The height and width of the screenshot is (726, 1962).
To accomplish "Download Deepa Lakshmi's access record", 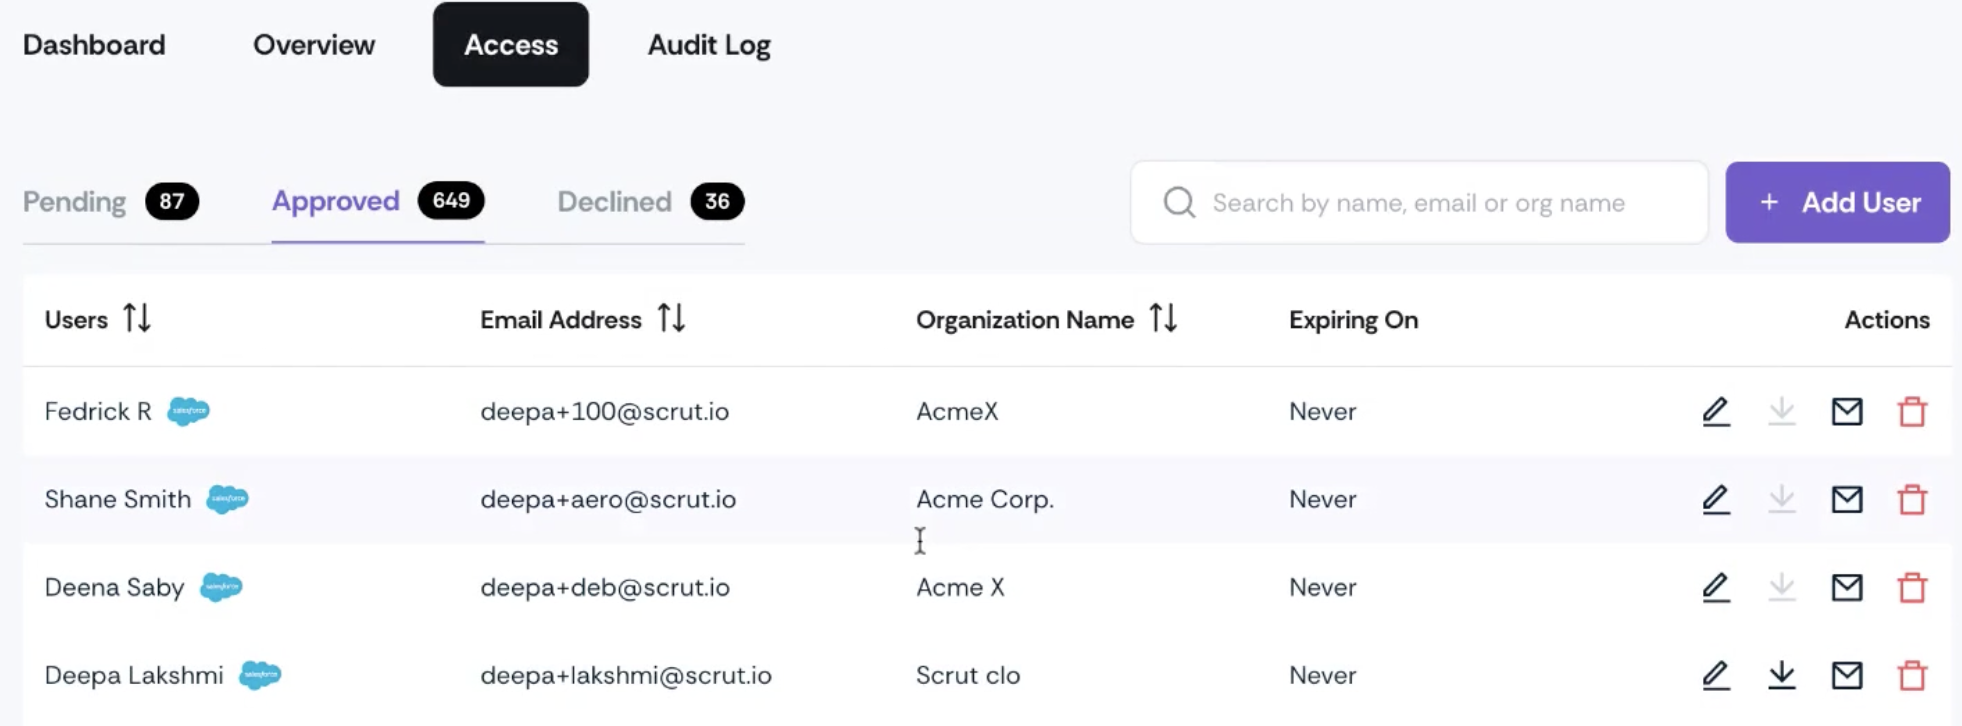I will click(x=1782, y=675).
